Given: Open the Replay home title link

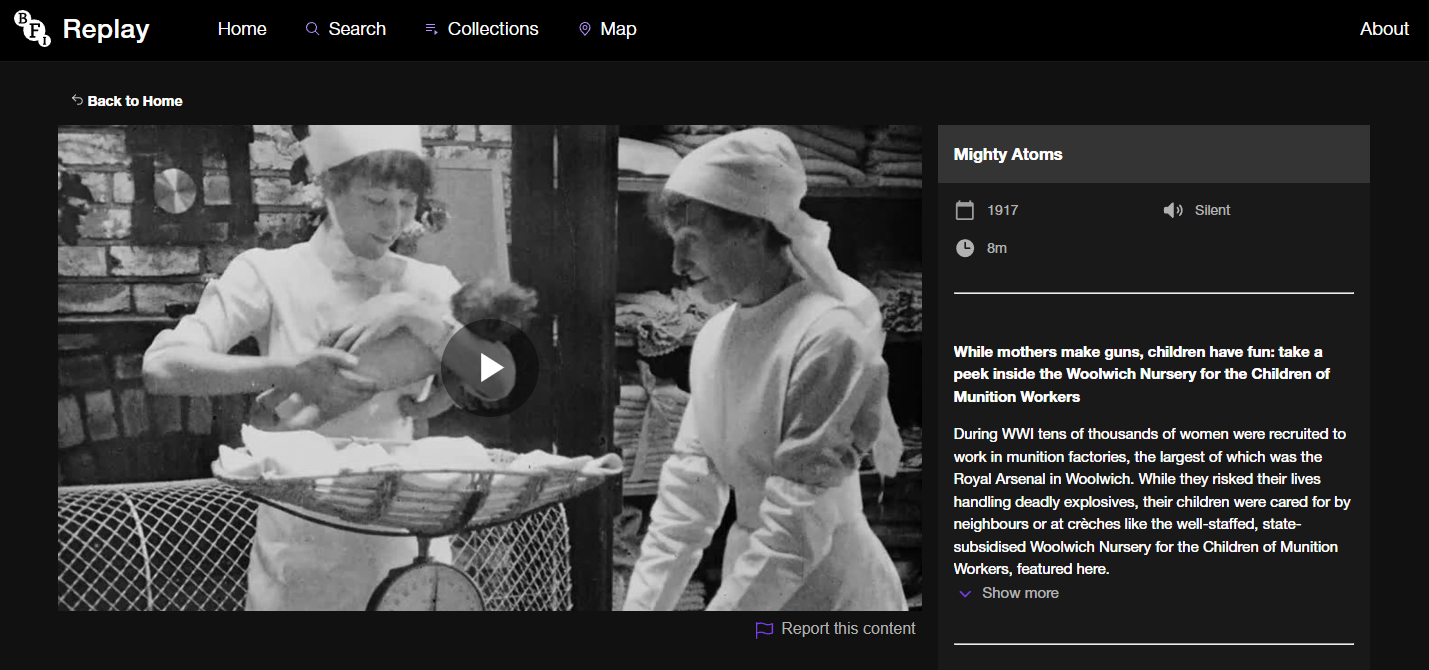Looking at the screenshot, I should [x=105, y=29].
